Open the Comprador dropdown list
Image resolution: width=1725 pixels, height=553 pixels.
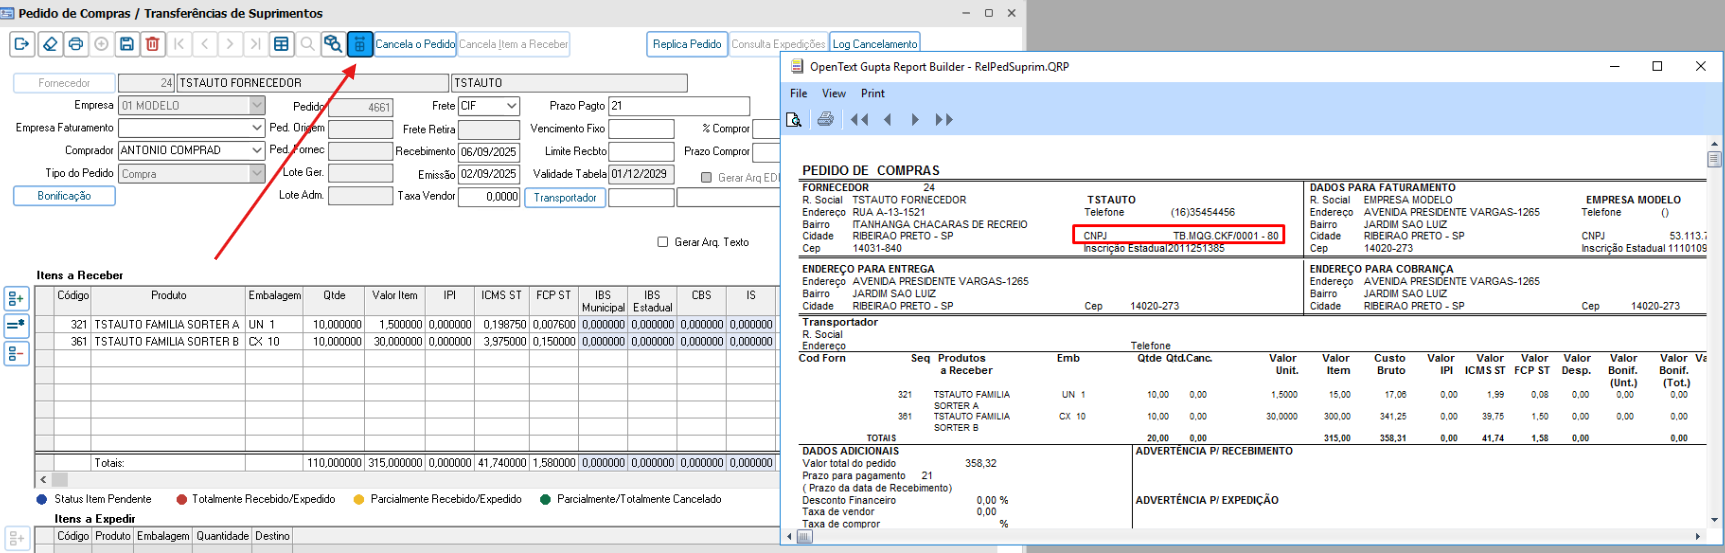point(257,151)
